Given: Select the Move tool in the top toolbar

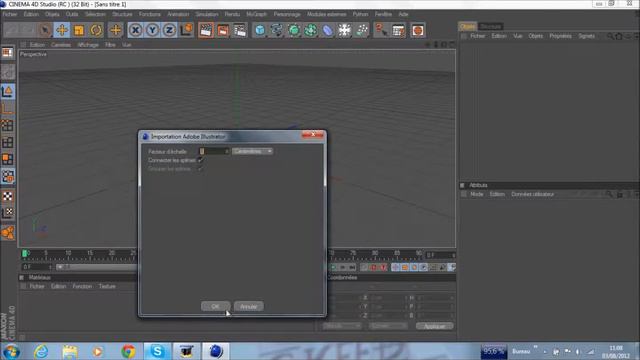Looking at the screenshot, I should tap(62, 30).
